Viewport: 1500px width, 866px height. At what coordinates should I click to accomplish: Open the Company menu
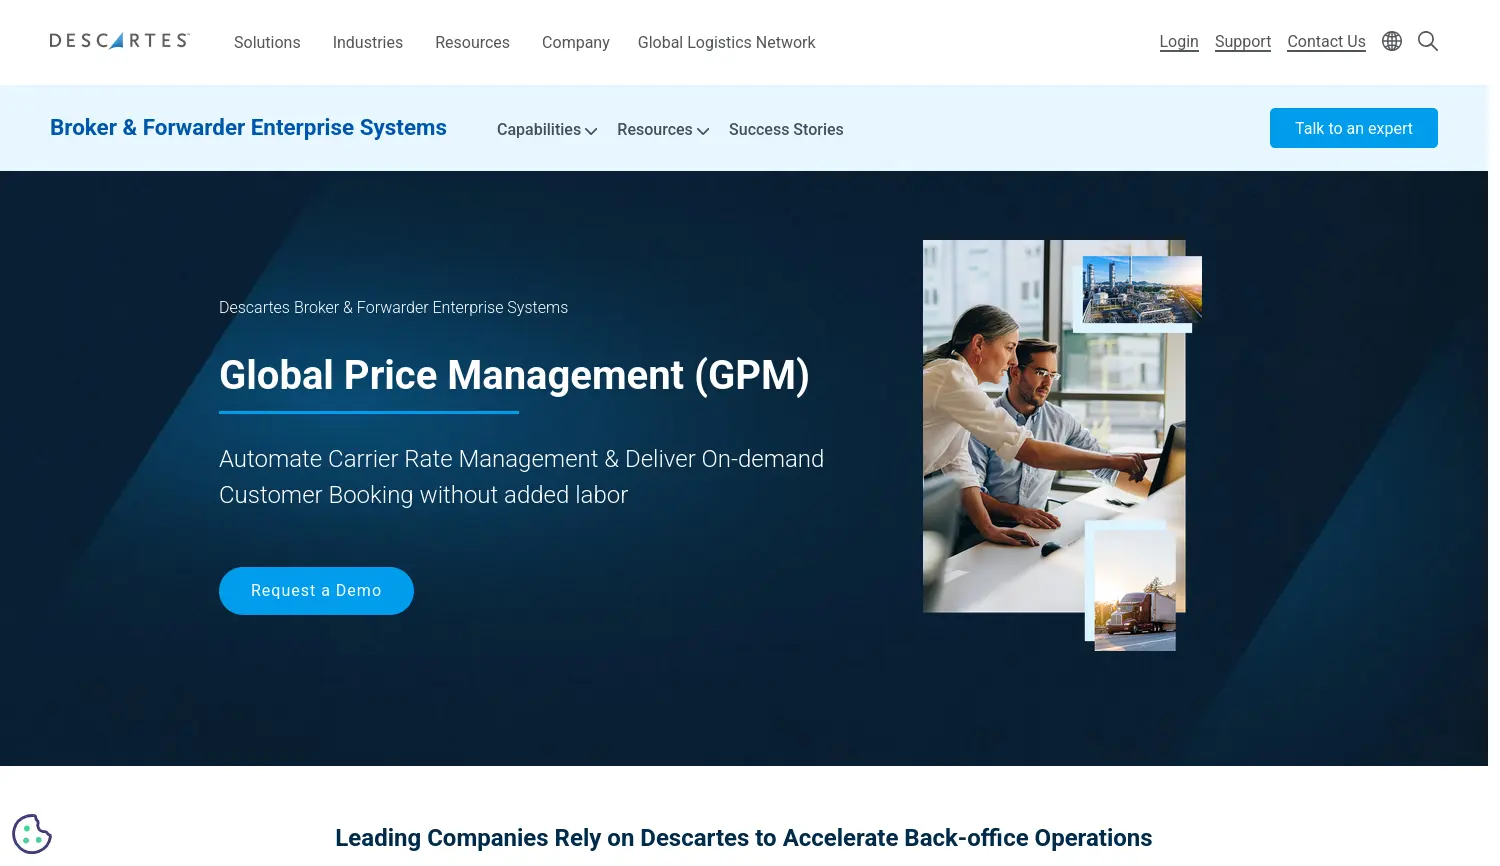coord(576,42)
